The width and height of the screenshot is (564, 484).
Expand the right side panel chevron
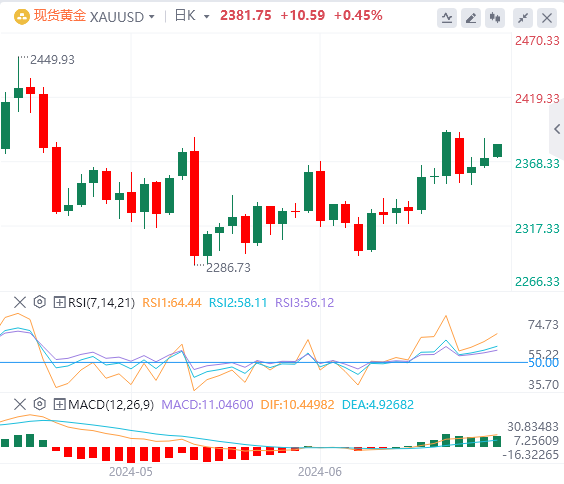point(557,129)
